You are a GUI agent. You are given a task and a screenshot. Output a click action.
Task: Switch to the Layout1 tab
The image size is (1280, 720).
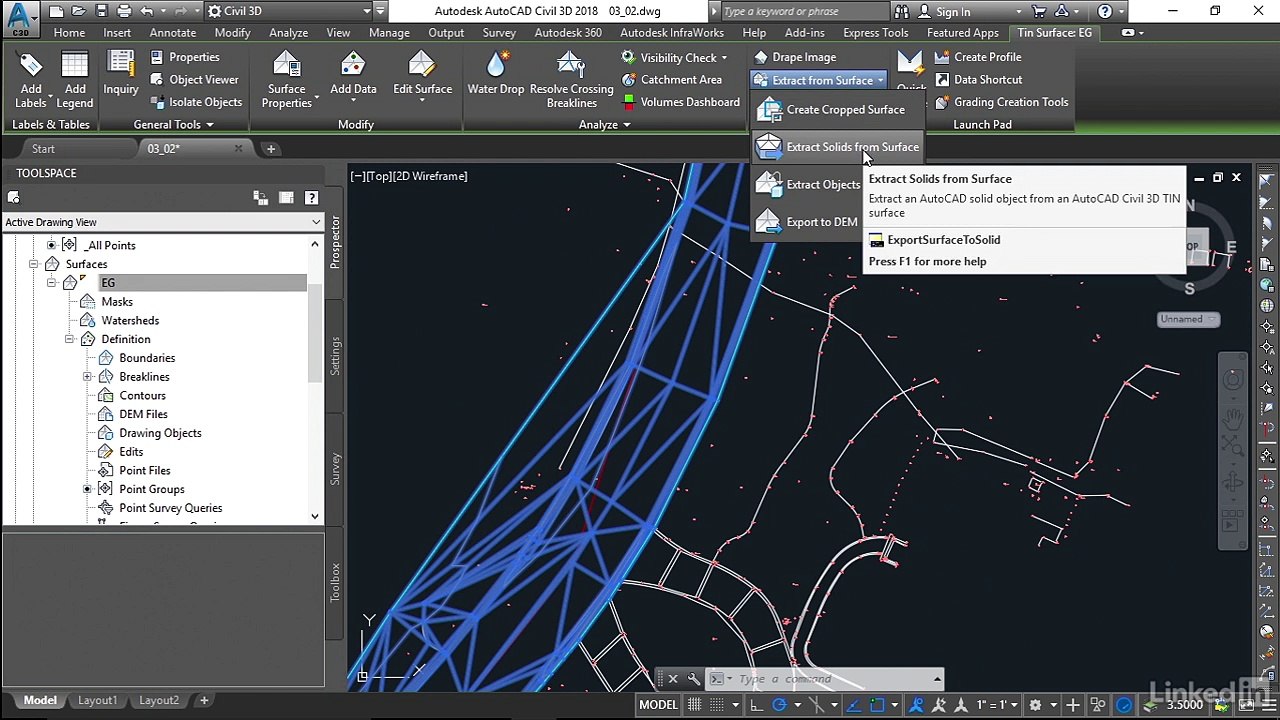(x=97, y=700)
